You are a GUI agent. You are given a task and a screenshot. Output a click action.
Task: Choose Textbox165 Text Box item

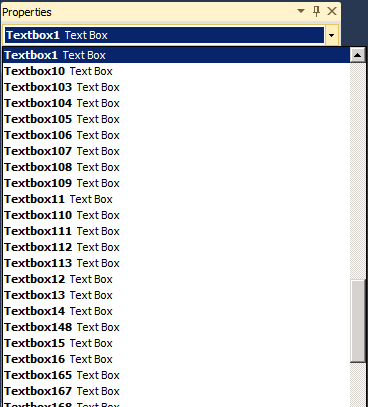[176, 375]
